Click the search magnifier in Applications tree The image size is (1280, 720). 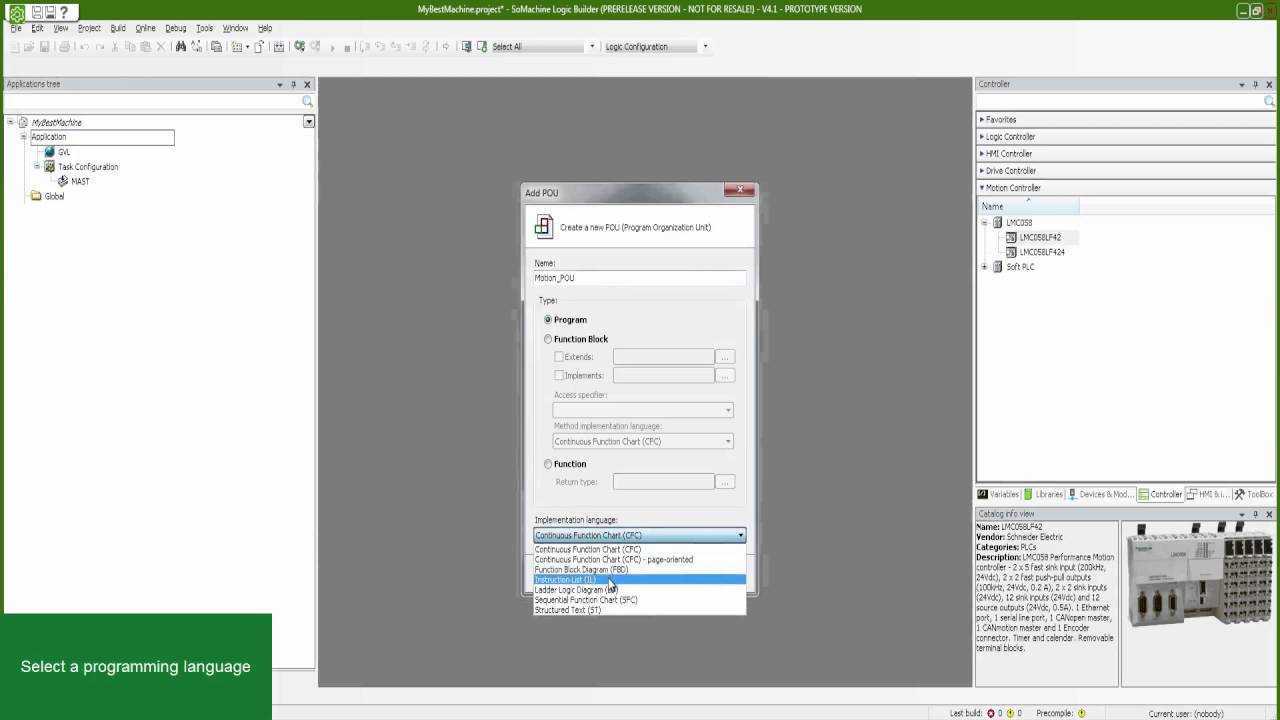tap(307, 101)
